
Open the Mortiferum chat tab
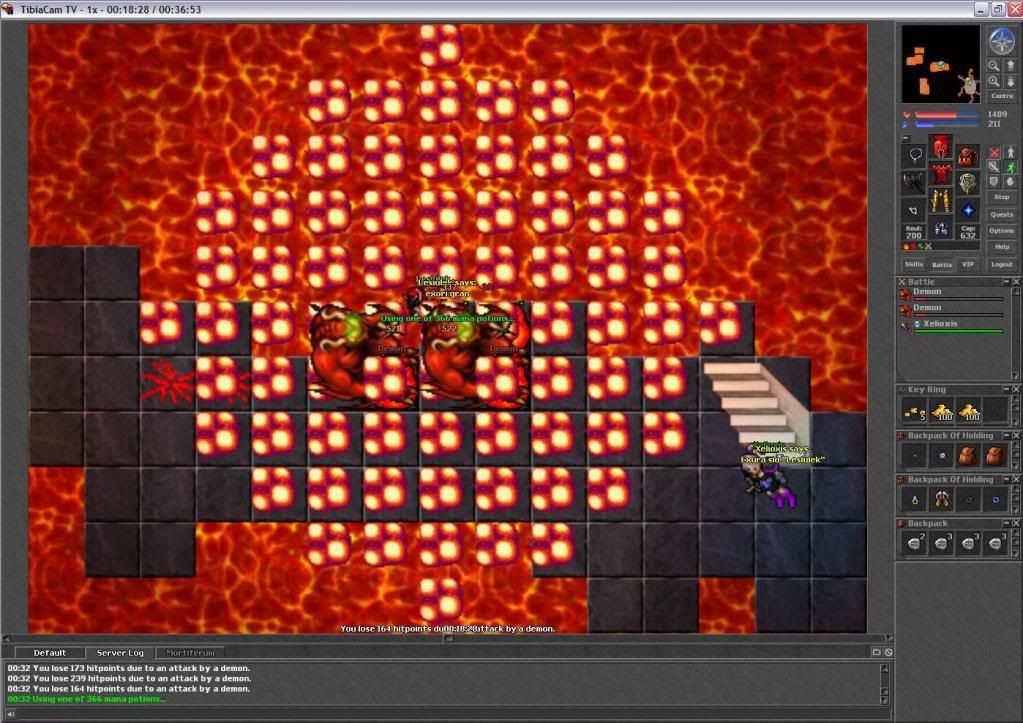[190, 653]
